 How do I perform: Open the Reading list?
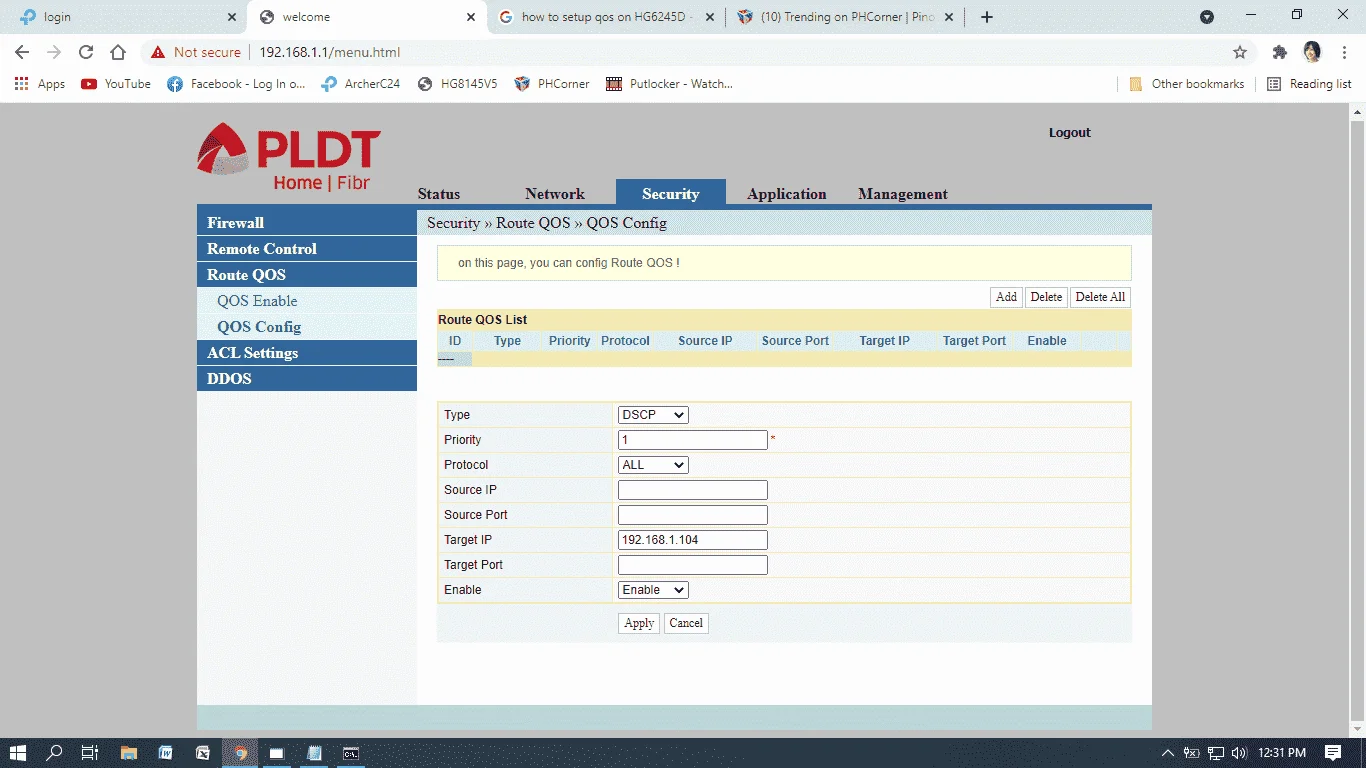(x=1309, y=84)
